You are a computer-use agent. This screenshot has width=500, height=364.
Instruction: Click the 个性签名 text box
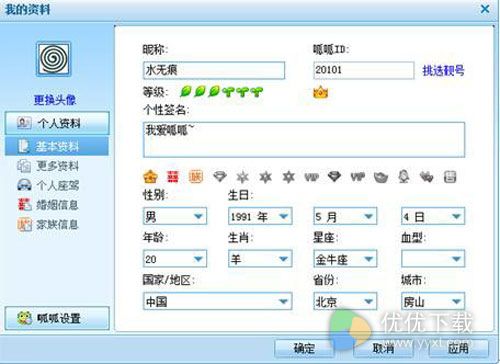(304, 140)
